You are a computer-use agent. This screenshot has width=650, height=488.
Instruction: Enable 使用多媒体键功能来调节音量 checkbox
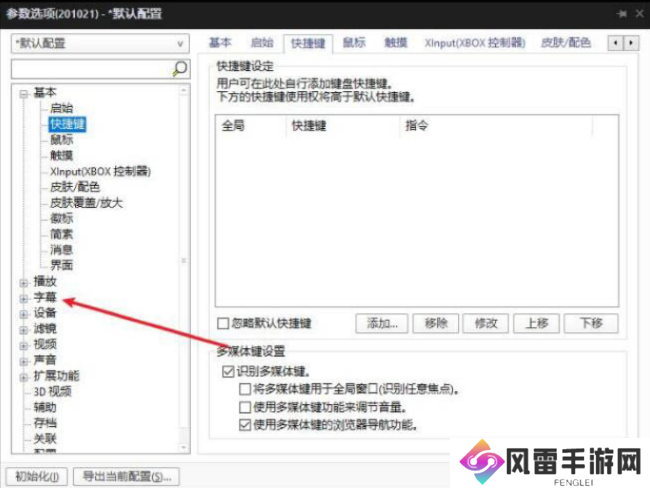coord(245,407)
